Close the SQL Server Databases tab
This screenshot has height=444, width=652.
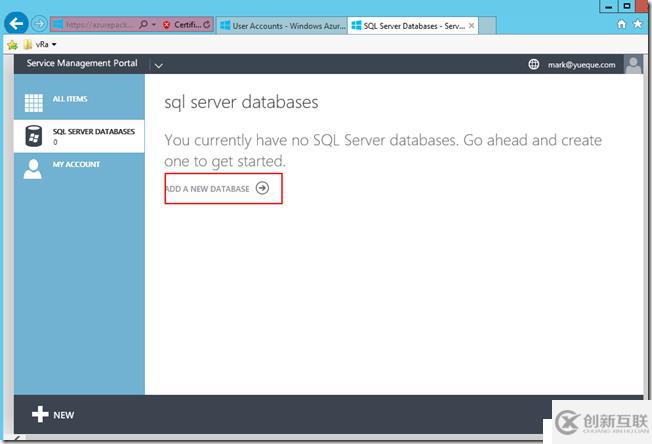472,26
